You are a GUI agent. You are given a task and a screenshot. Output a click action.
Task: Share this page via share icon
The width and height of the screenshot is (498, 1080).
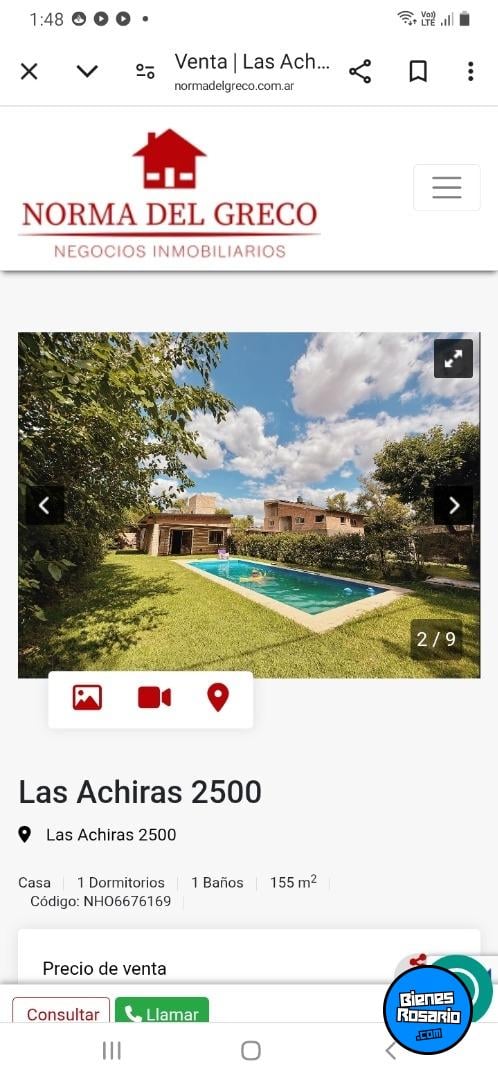(360, 71)
